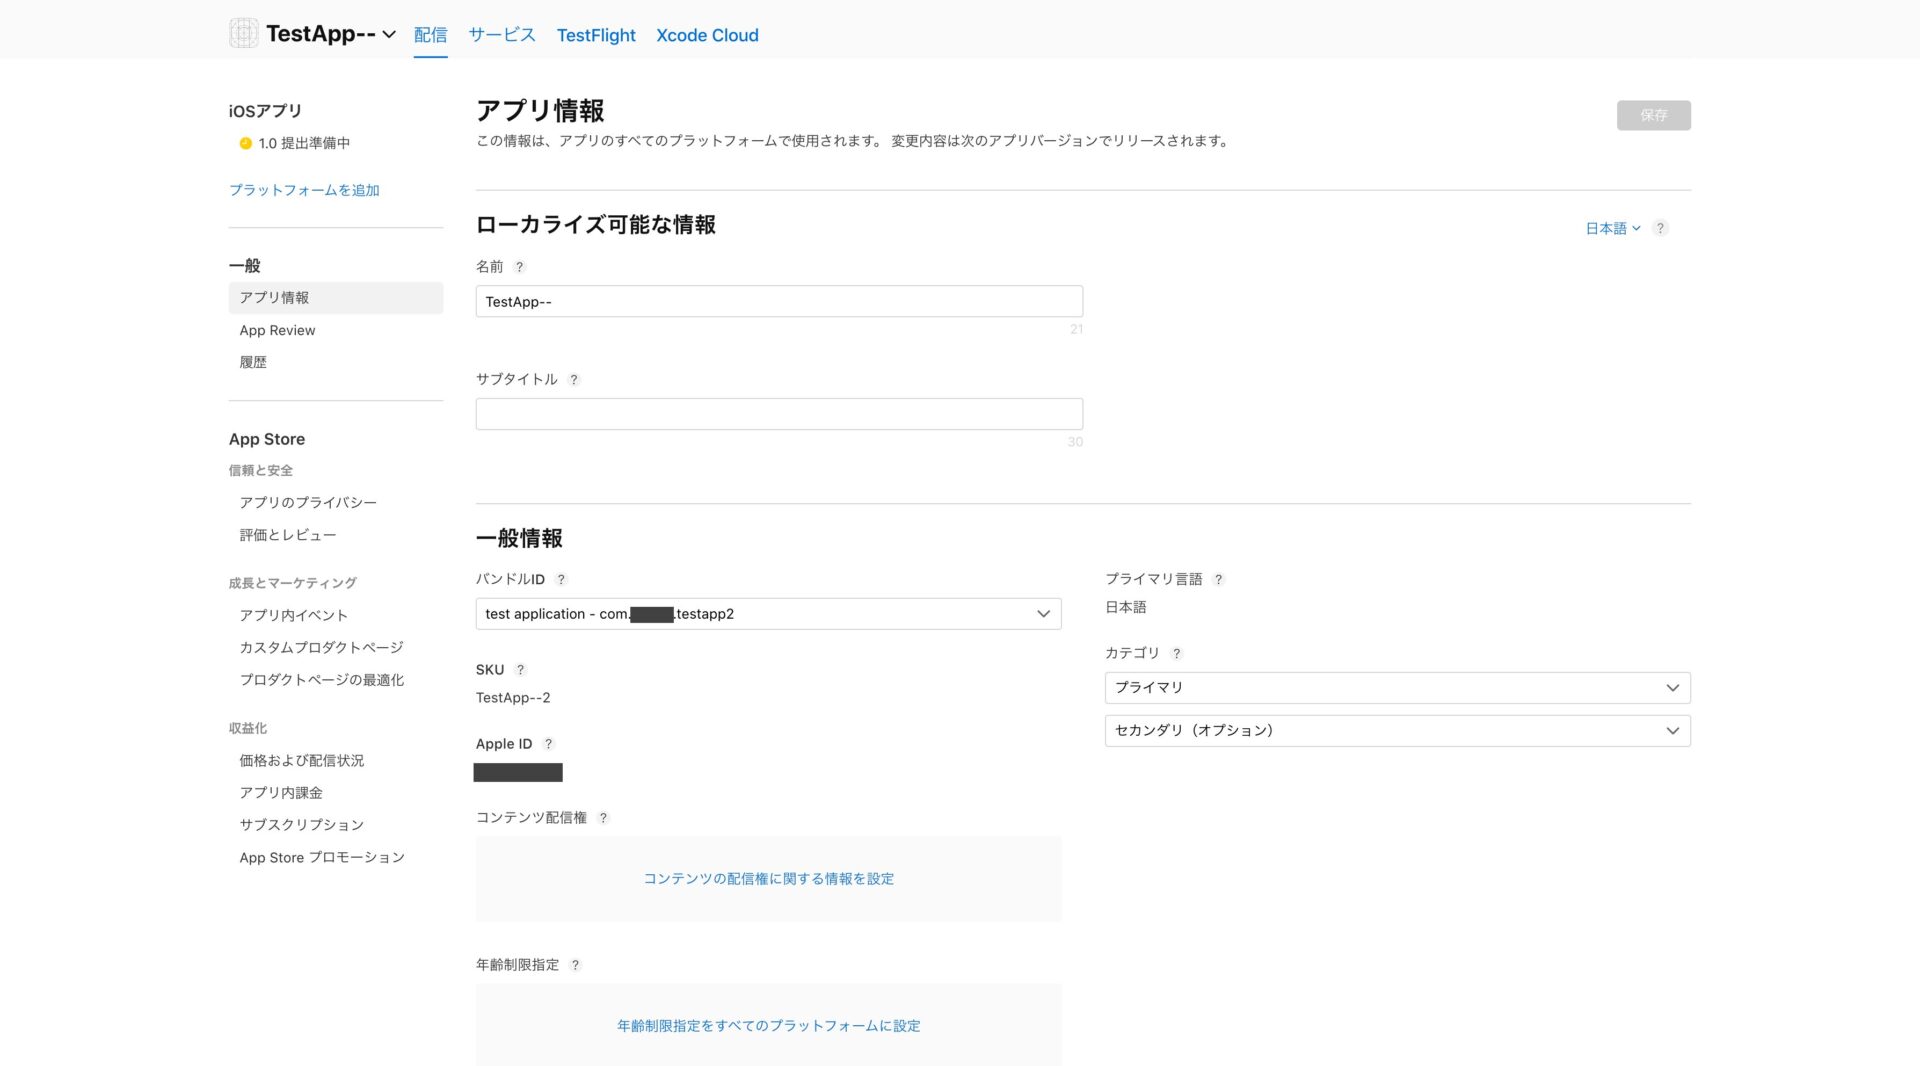Screen dimensions: 1920x1066
Task: Focus the 名前 input field
Action: coord(779,301)
